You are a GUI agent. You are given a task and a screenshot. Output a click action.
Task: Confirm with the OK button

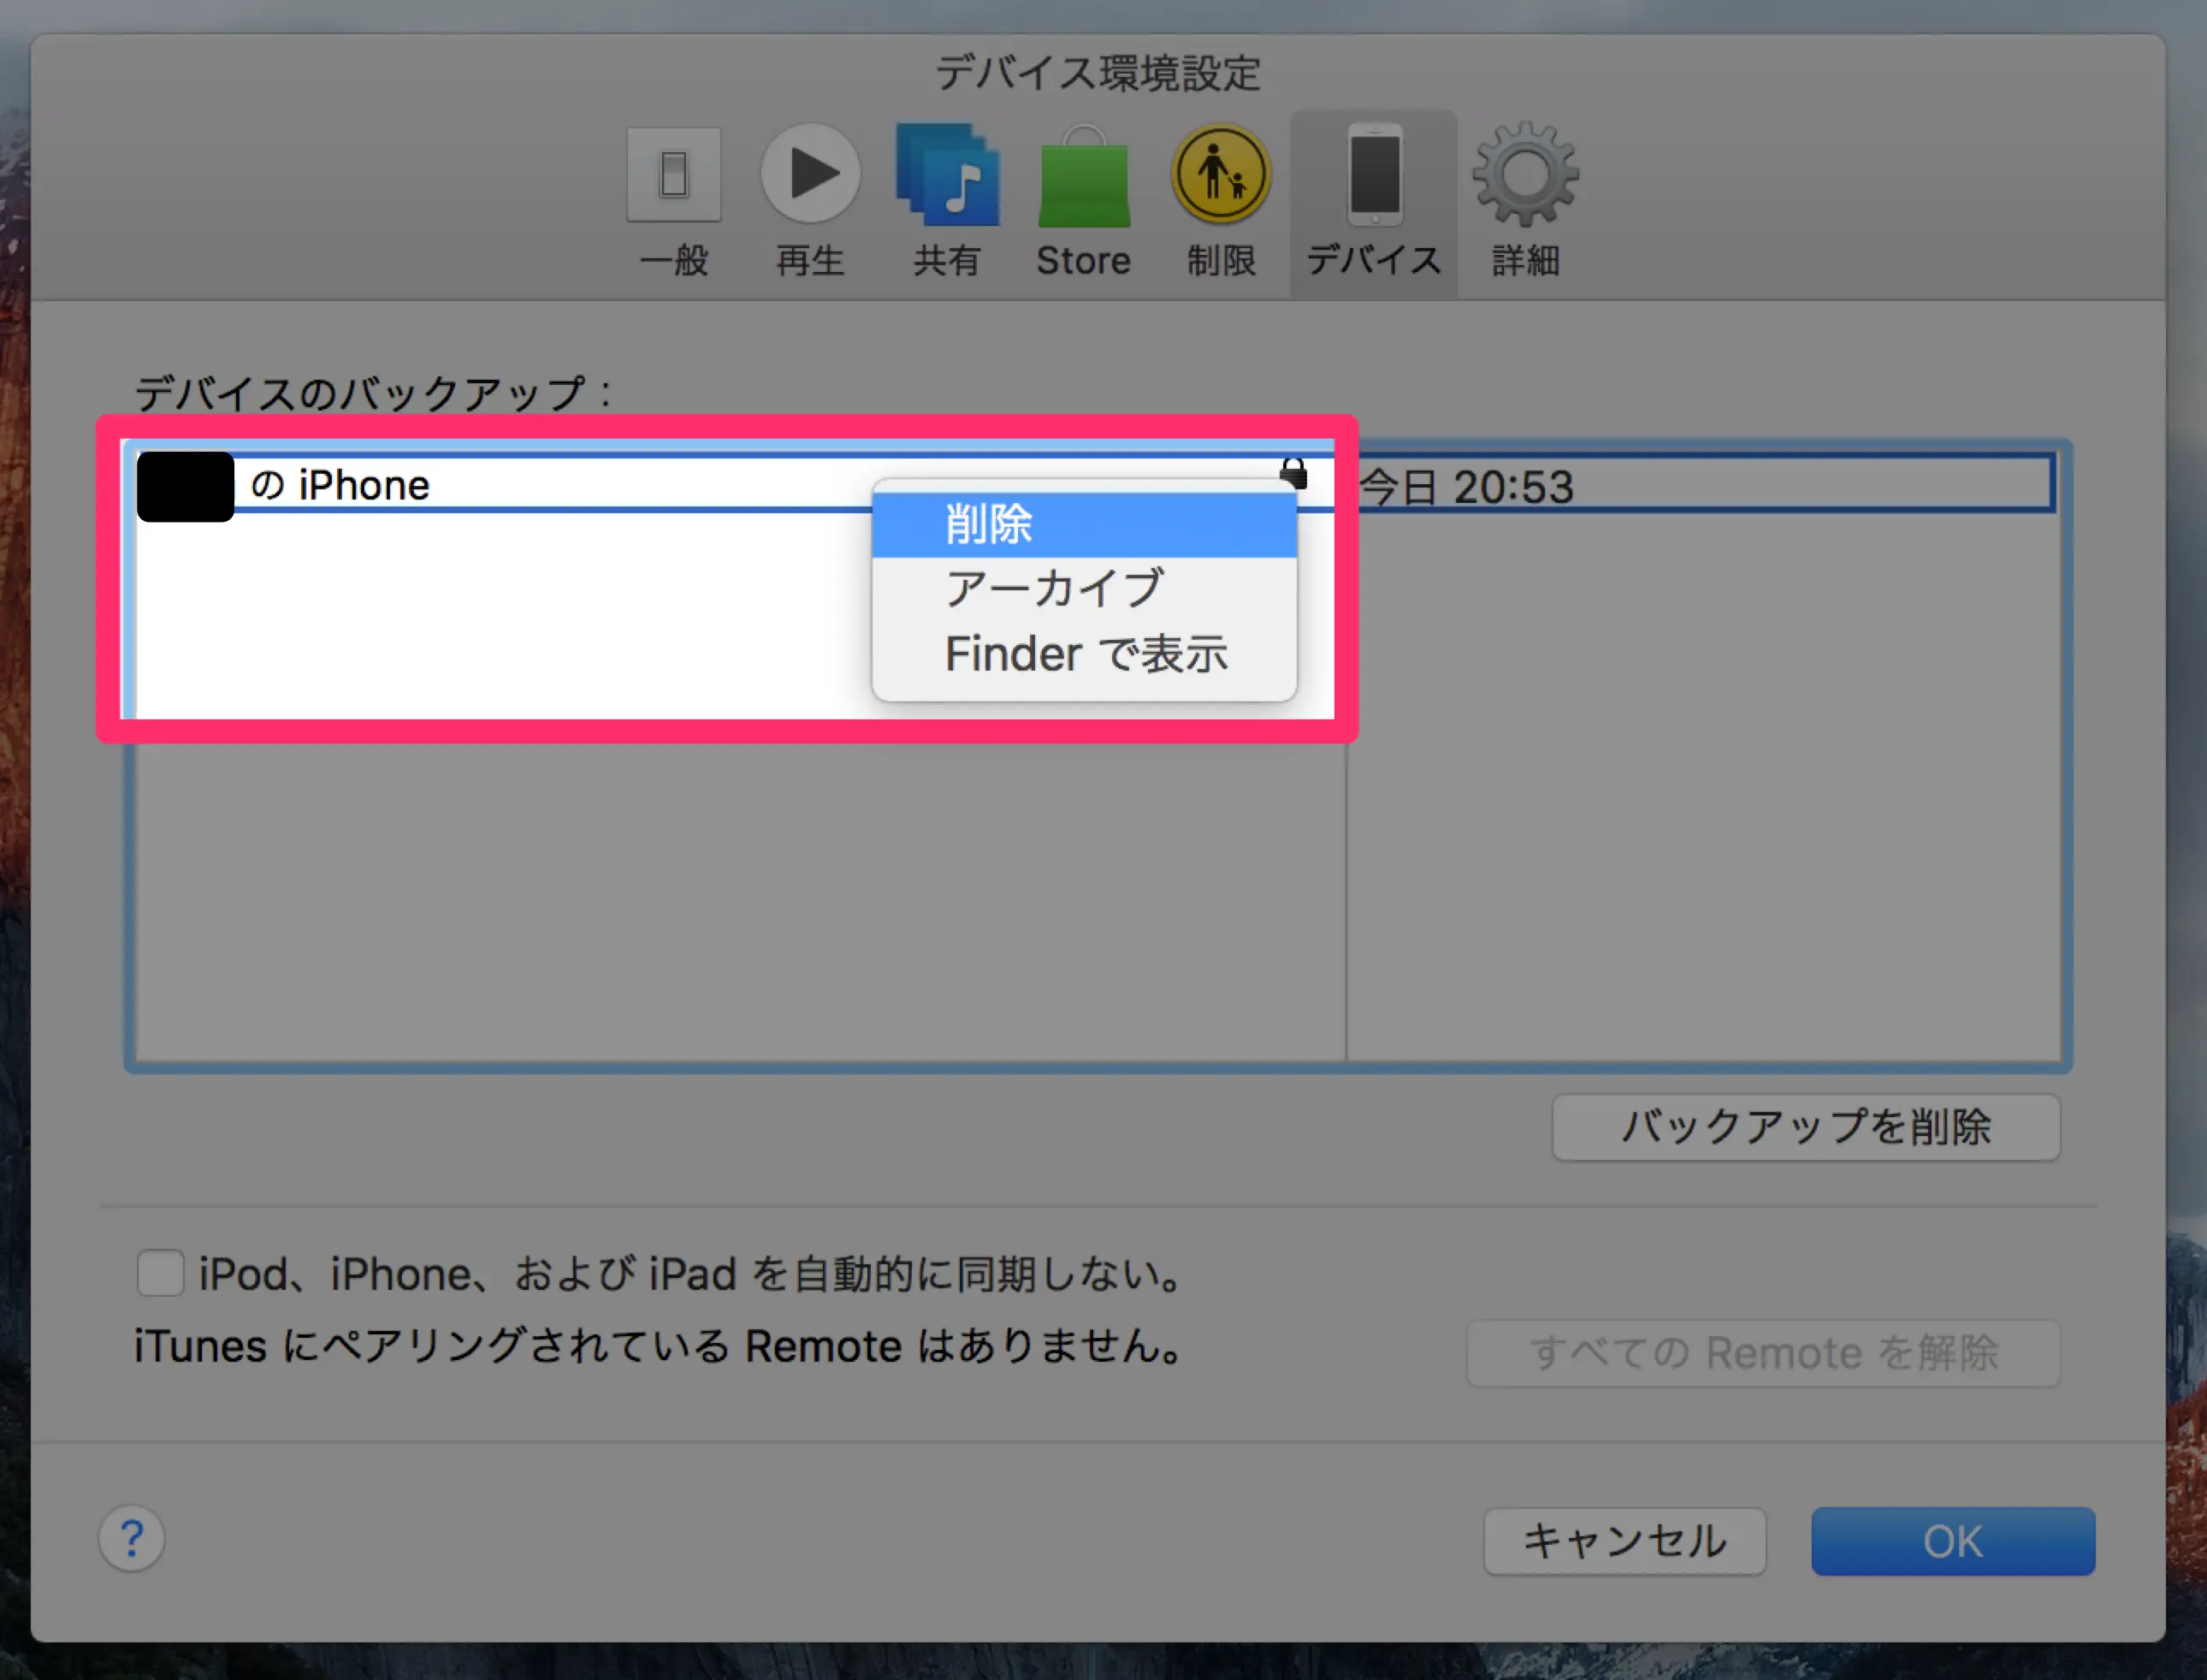tap(1952, 1541)
